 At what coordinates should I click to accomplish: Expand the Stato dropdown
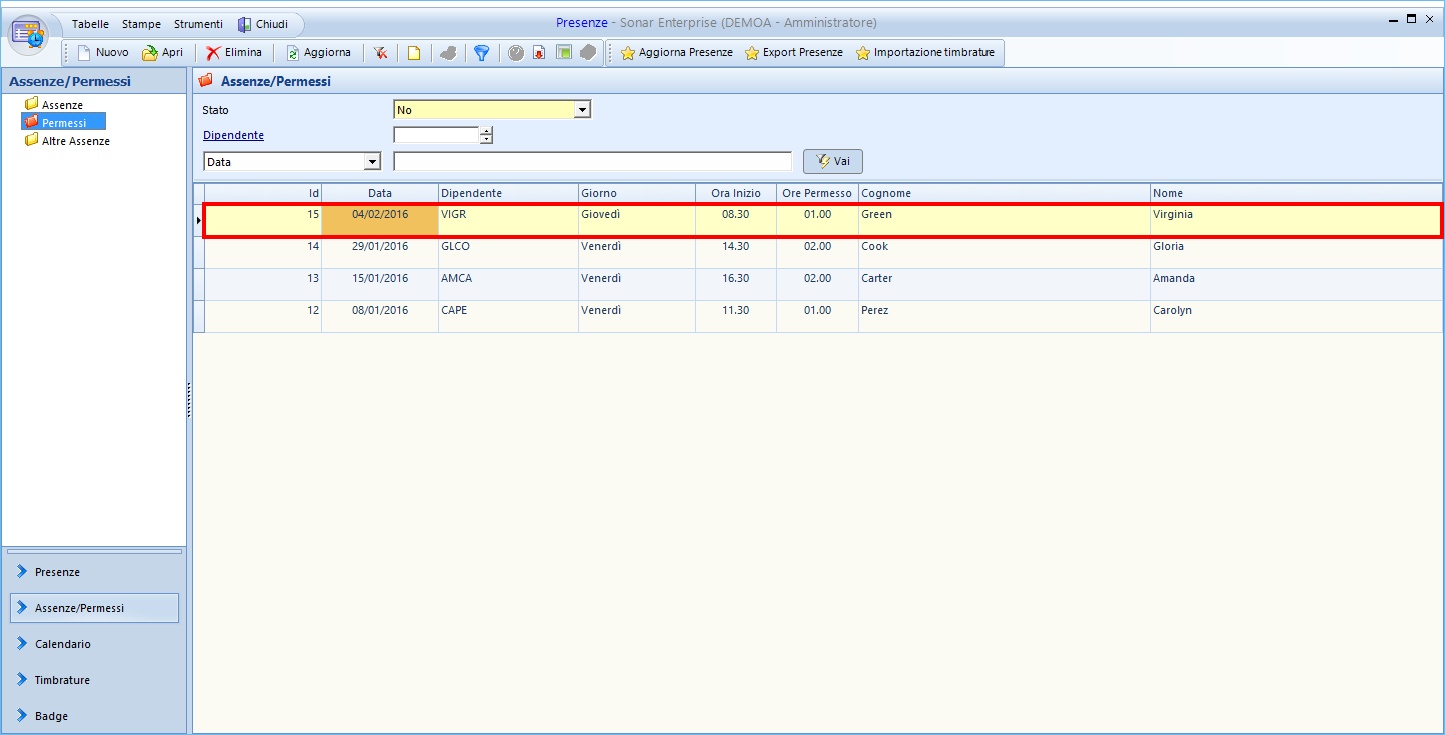tap(582, 110)
